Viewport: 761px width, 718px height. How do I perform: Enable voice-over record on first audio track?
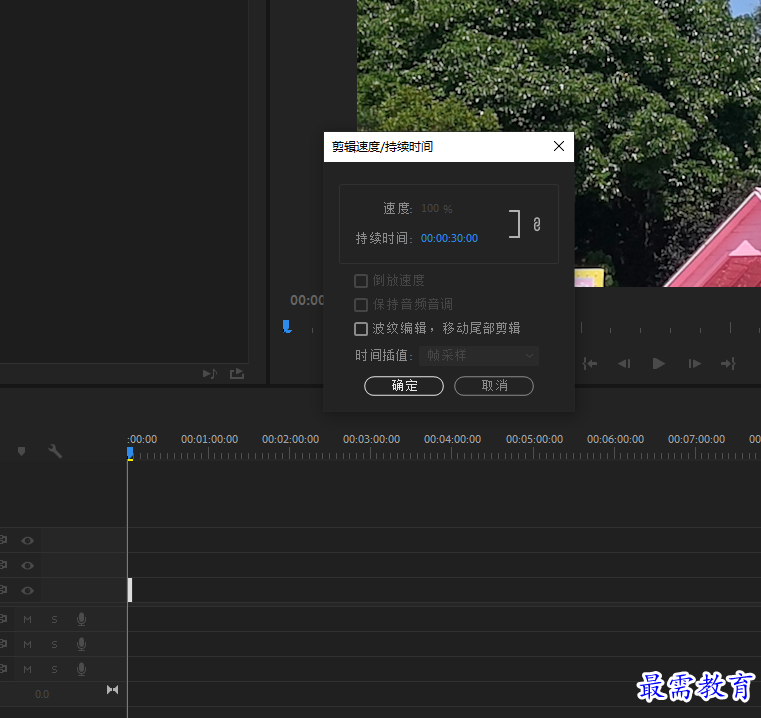[82, 619]
